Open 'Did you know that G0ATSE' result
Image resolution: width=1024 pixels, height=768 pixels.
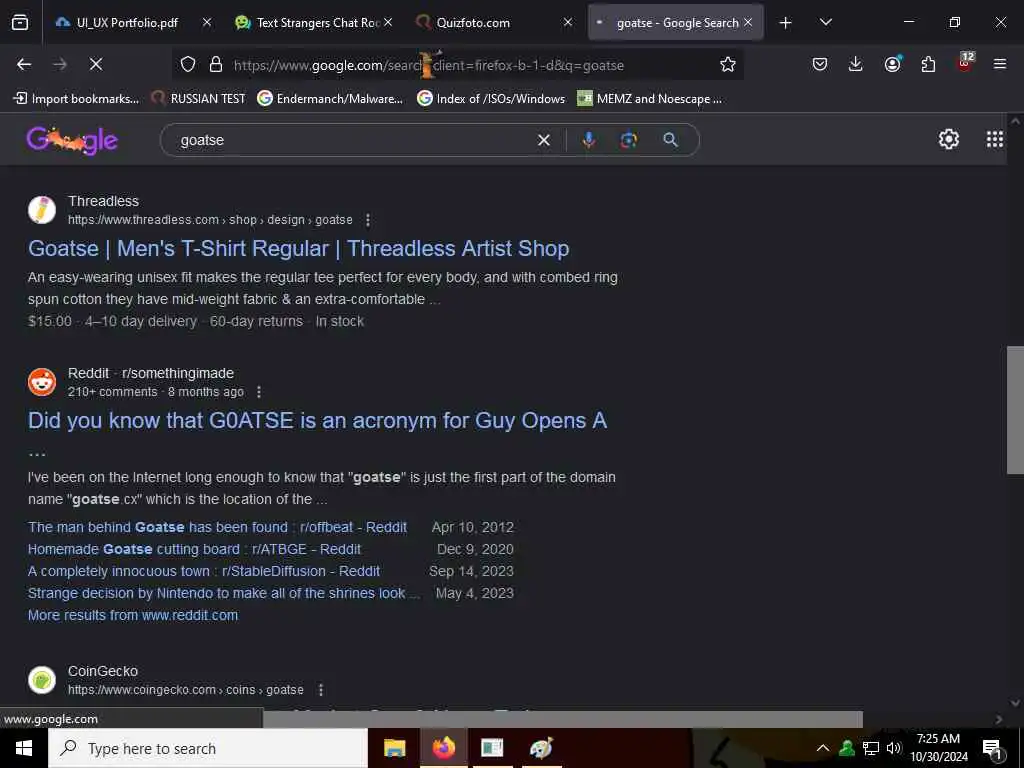pyautogui.click(x=317, y=421)
